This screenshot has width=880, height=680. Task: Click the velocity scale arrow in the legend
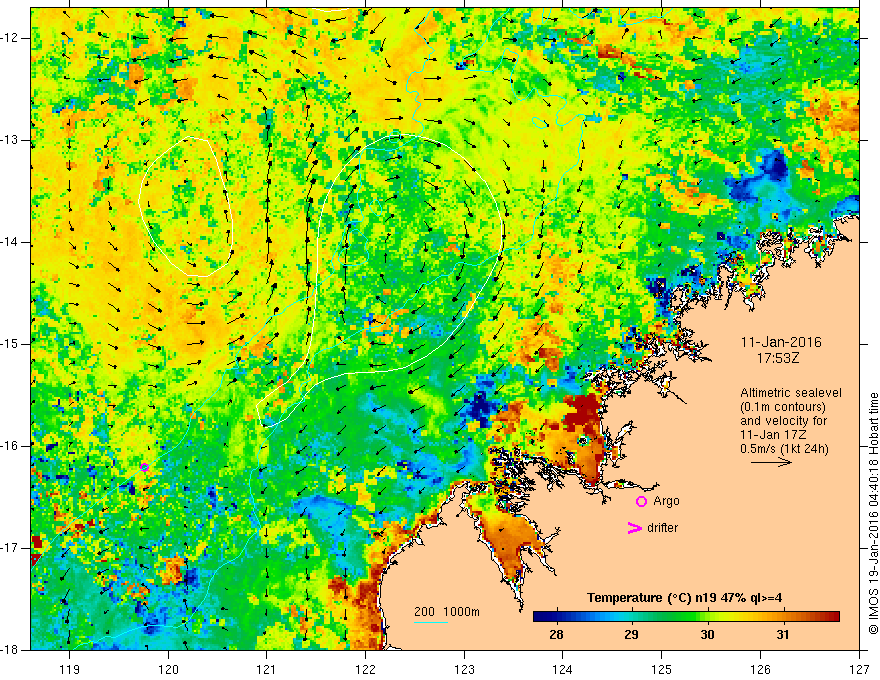click(x=771, y=462)
